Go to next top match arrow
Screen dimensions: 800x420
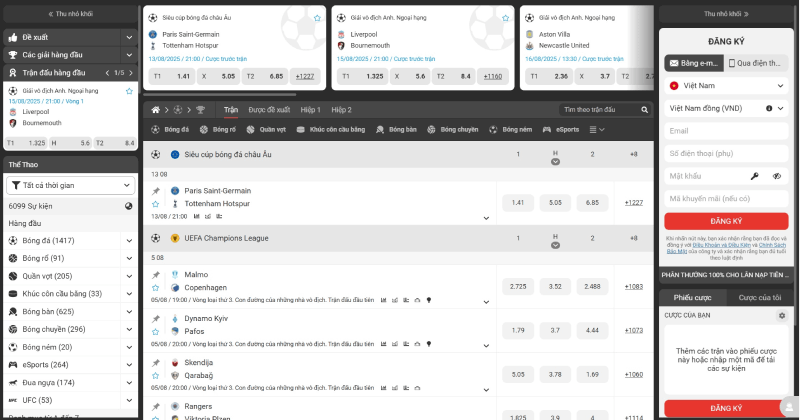point(131,73)
